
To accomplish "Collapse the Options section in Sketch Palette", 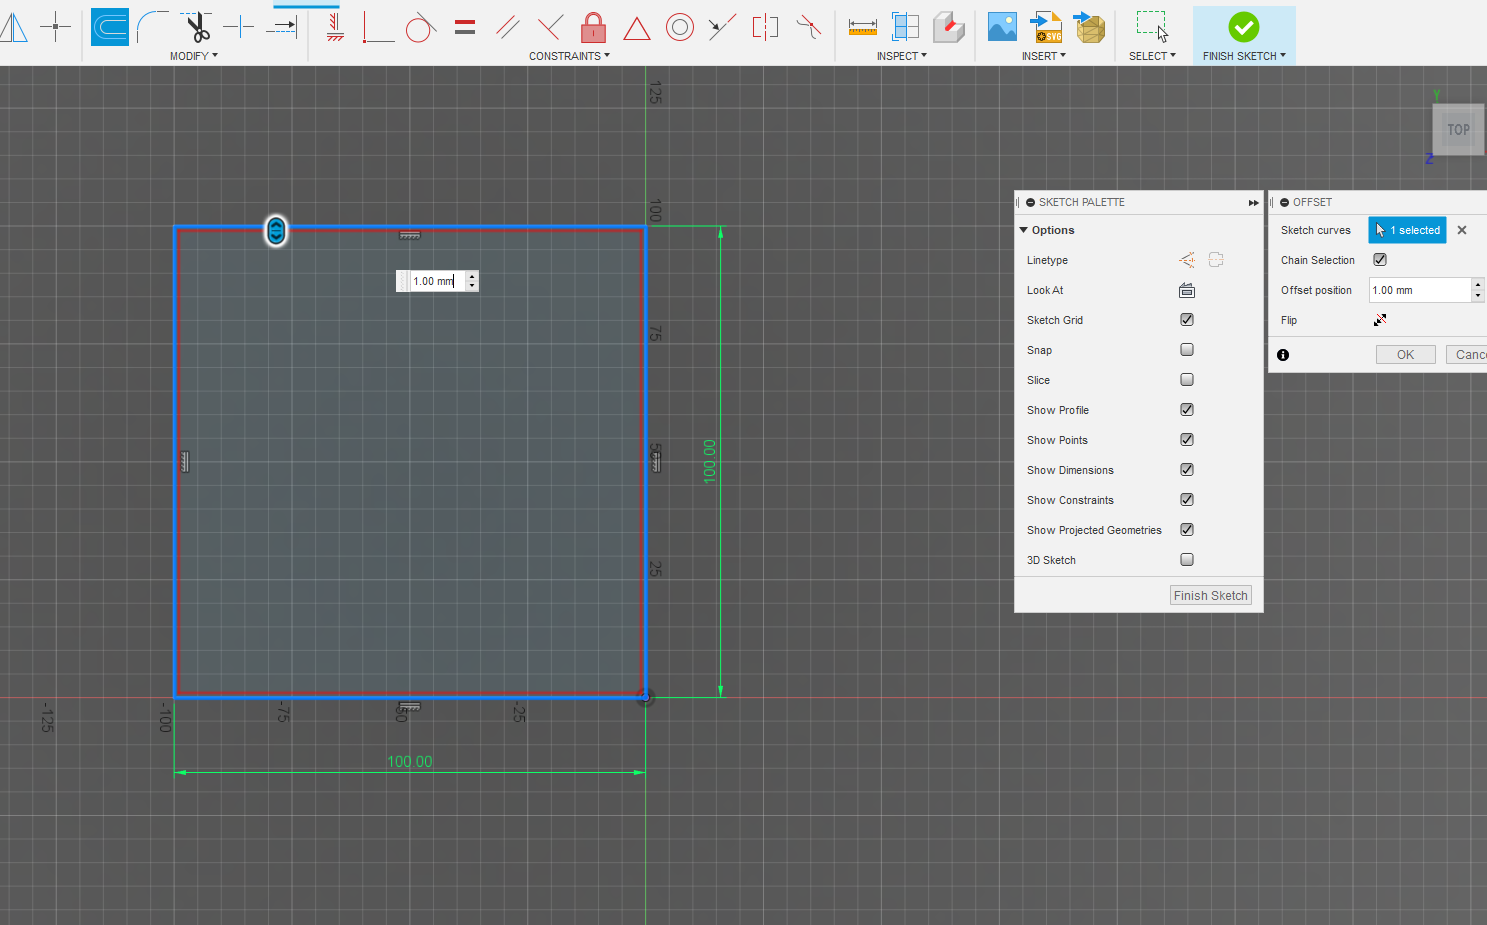I will [1024, 230].
